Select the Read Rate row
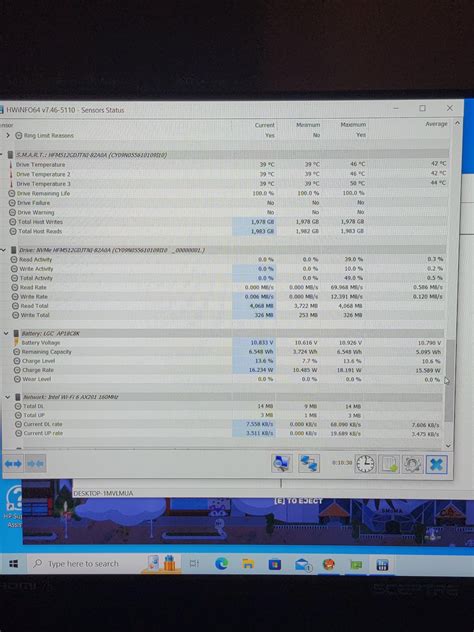474x632 pixels. pyautogui.click(x=228, y=287)
